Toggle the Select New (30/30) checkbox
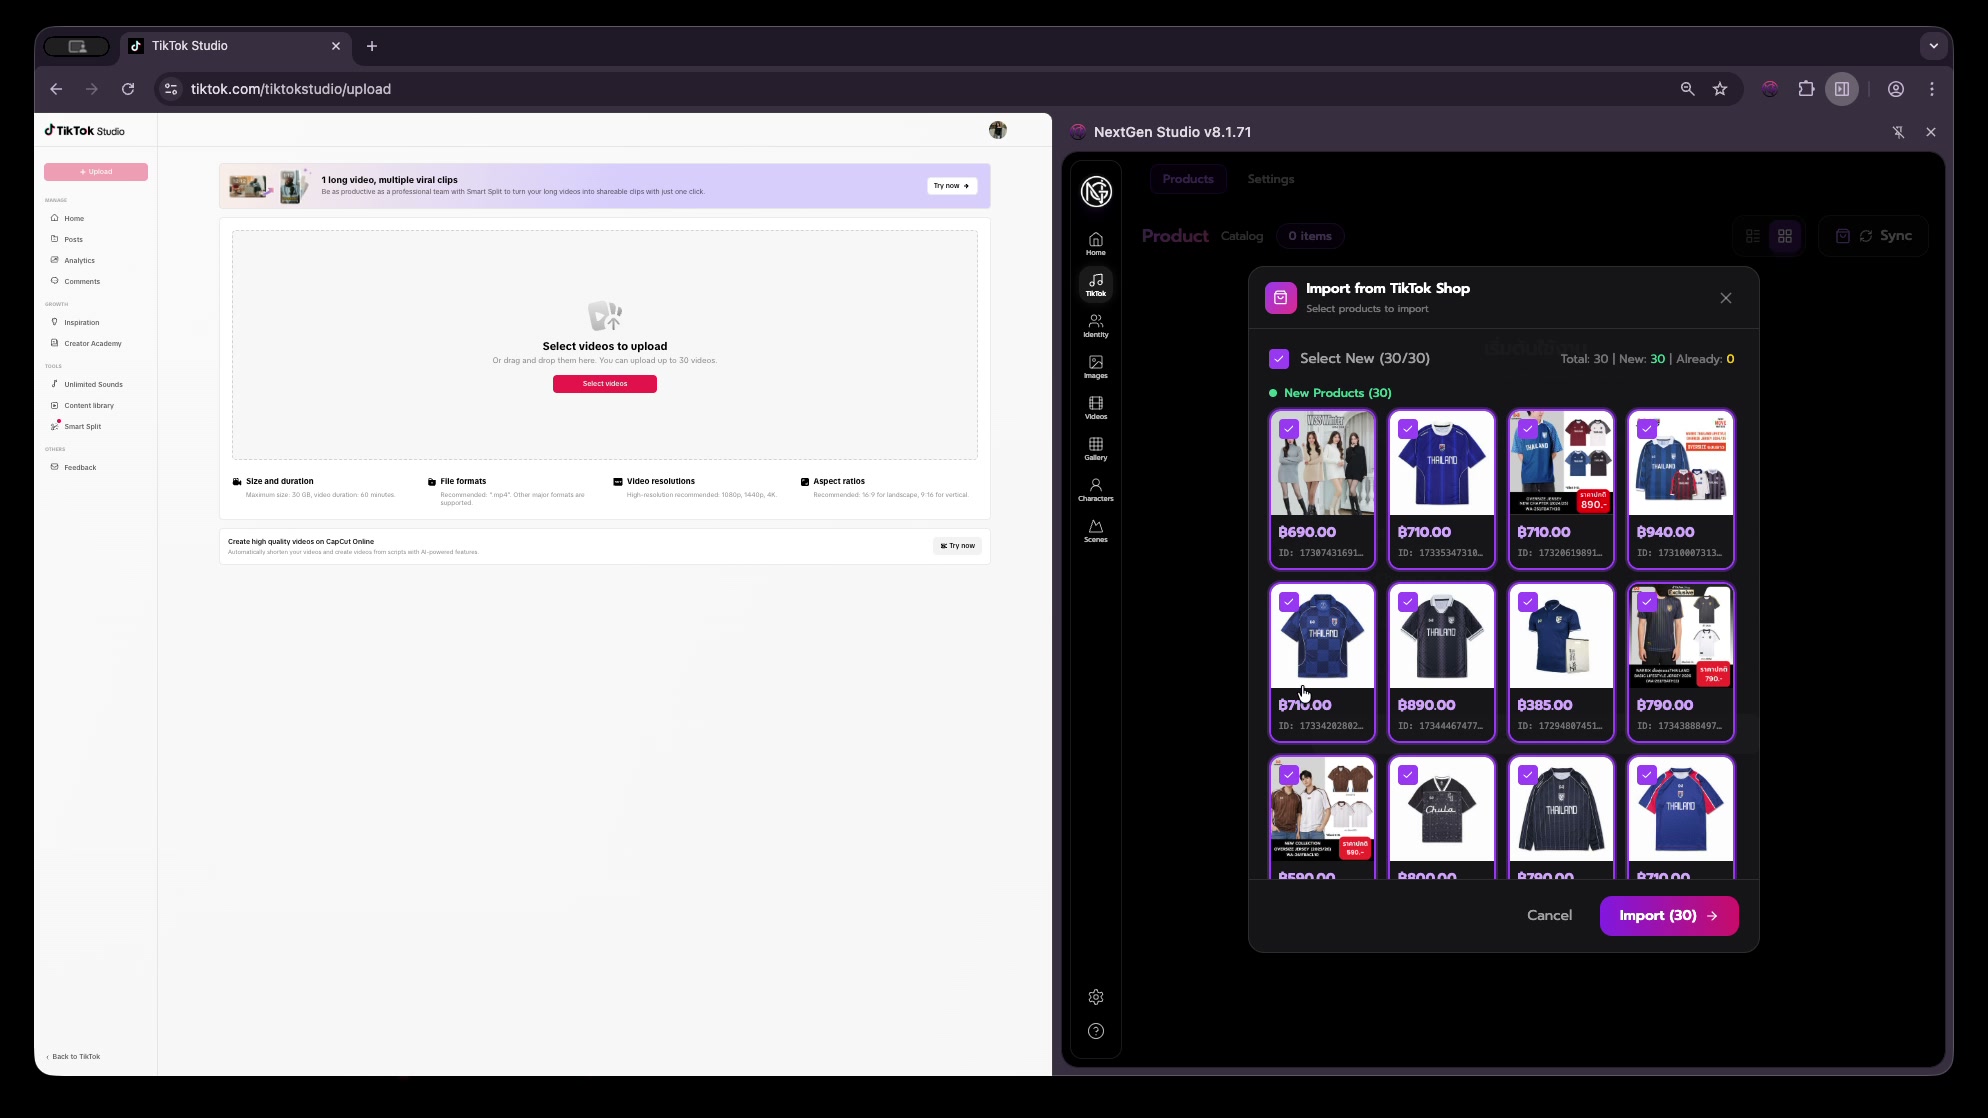1988x1118 pixels. 1279,359
